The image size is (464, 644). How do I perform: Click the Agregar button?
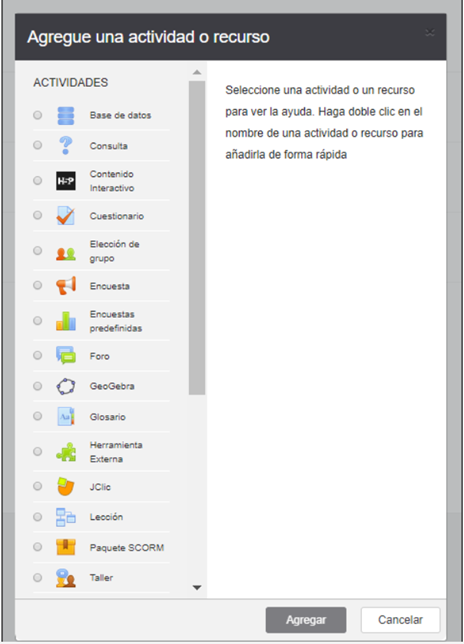click(x=306, y=620)
